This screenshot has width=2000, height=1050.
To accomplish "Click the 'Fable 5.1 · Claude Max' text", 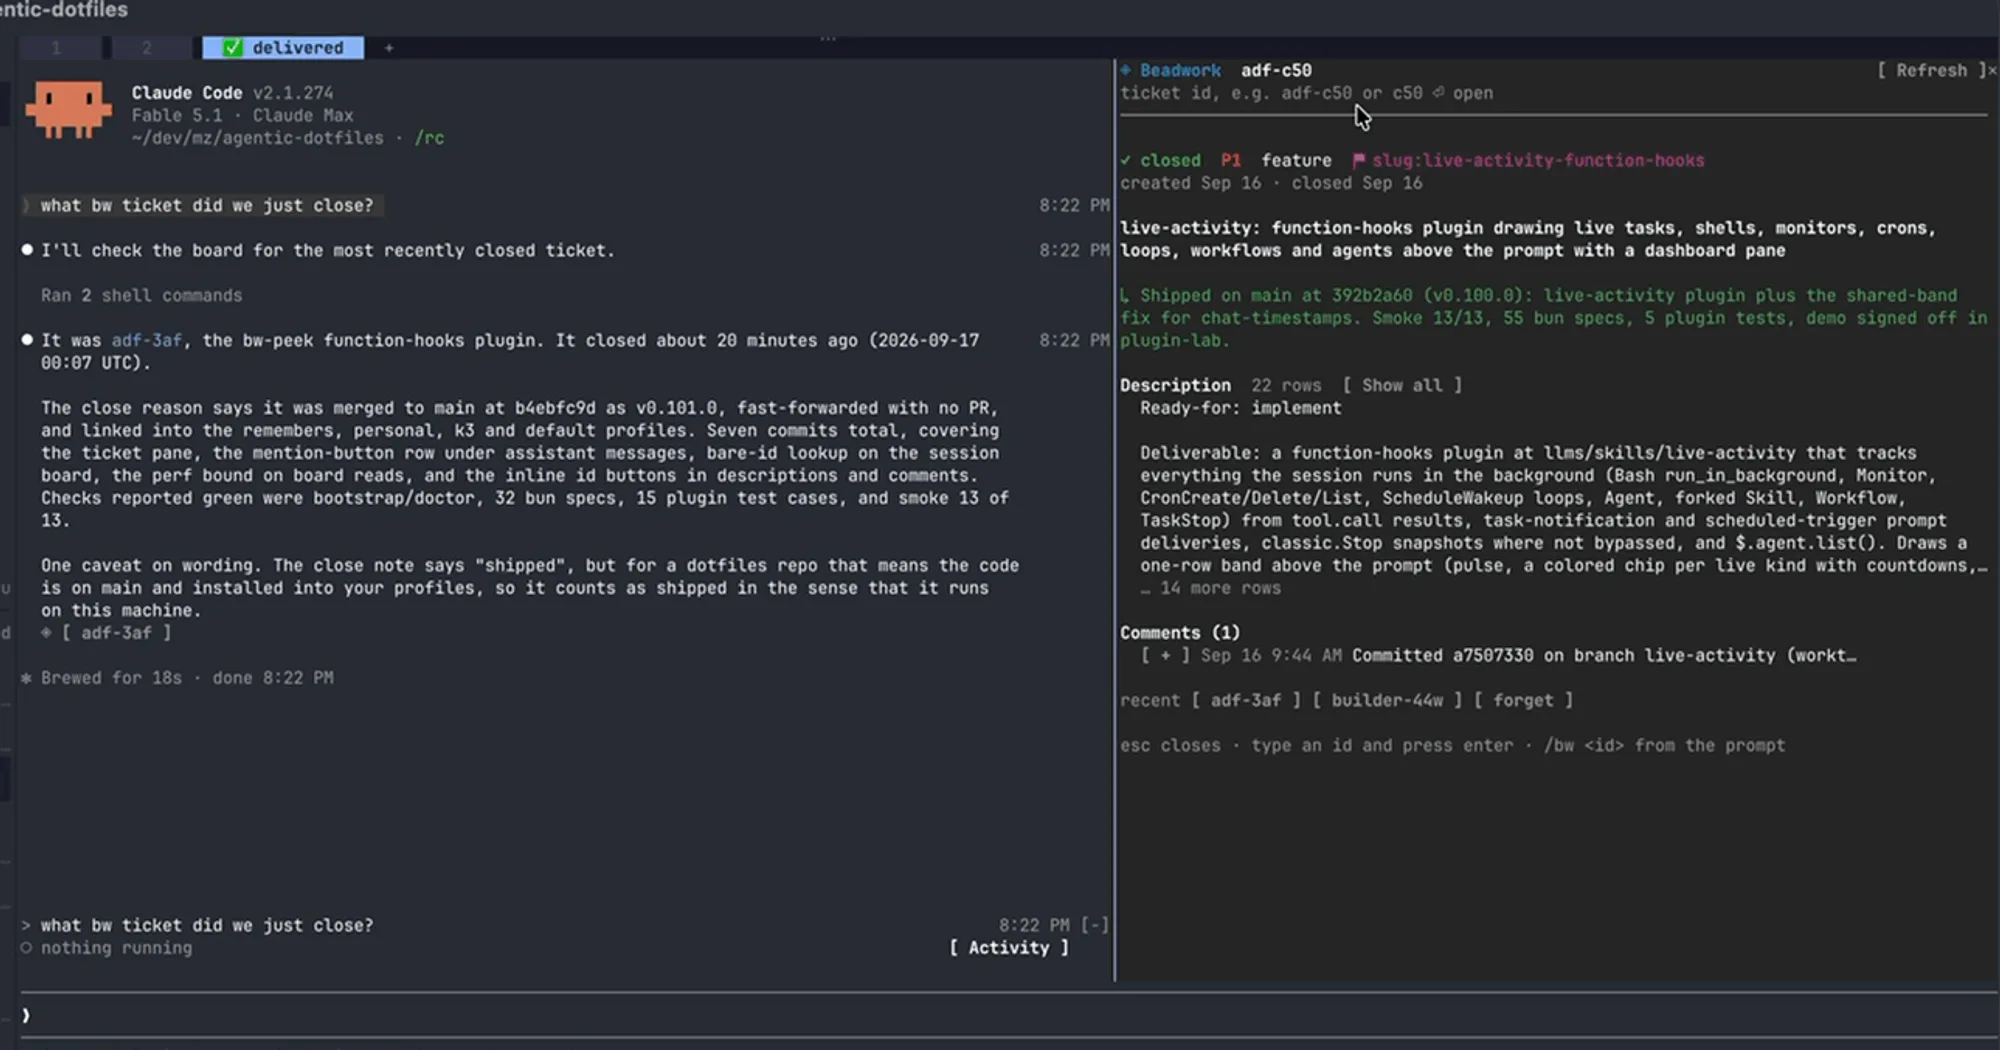I will (242, 115).
